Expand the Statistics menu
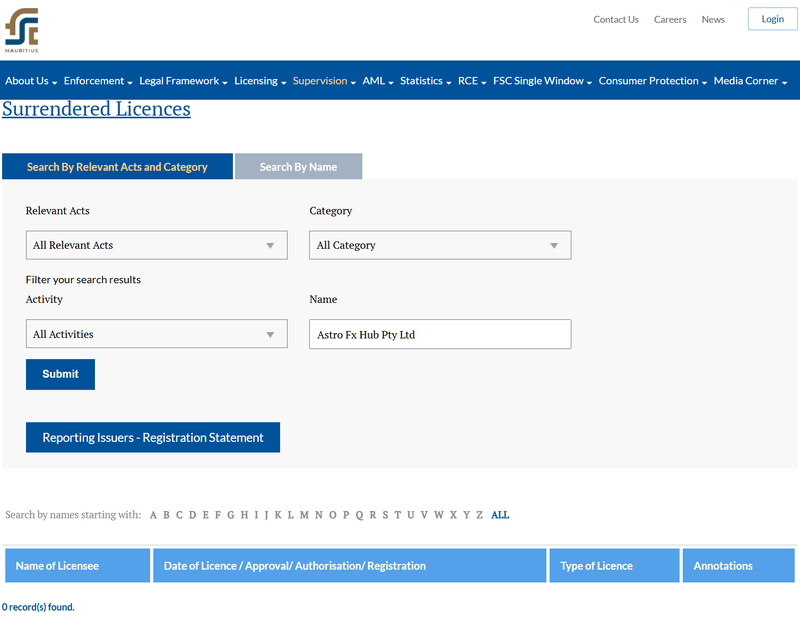 (426, 81)
